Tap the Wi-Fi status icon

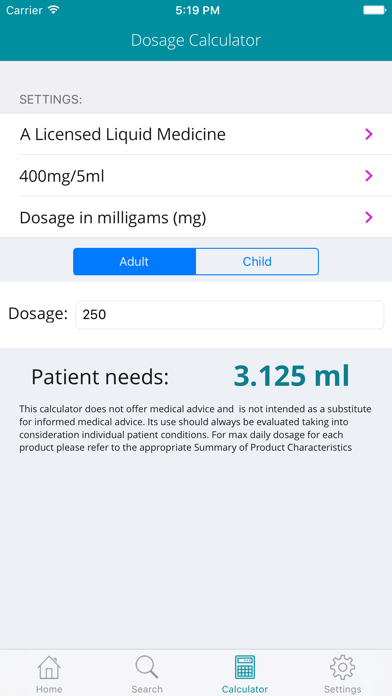point(54,10)
